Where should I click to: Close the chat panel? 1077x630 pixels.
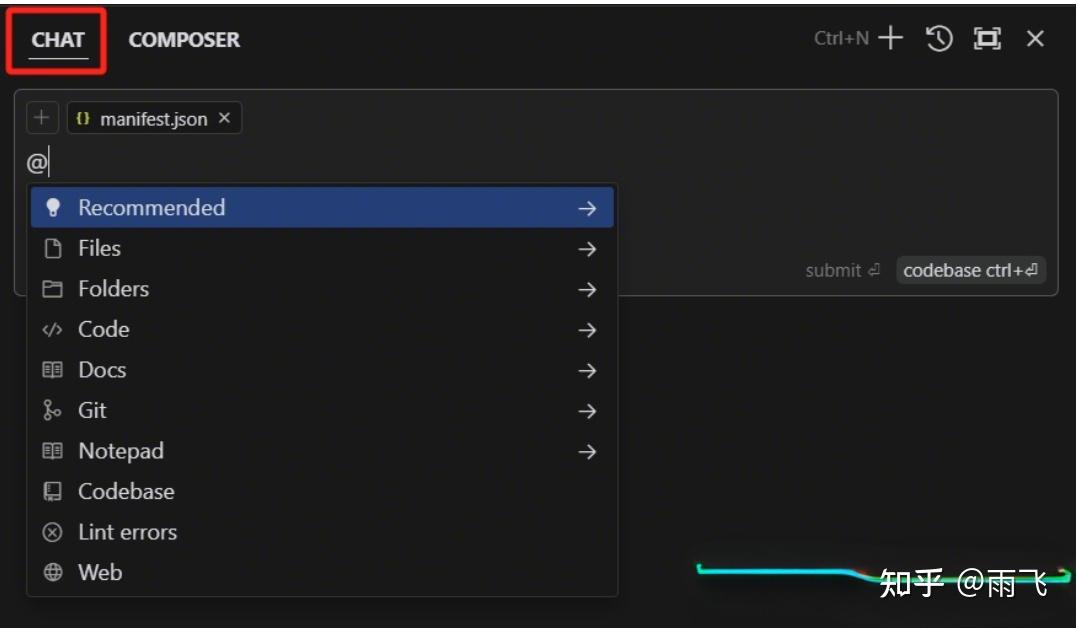[1035, 39]
